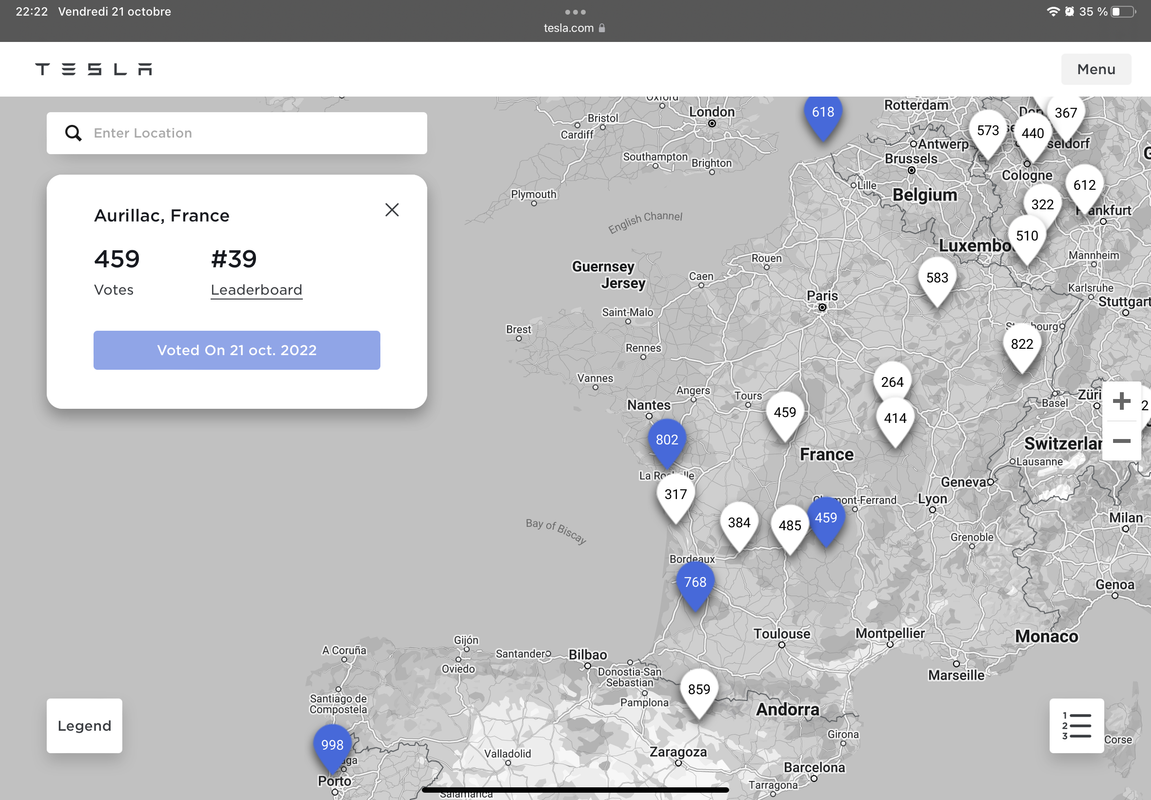The height and width of the screenshot is (800, 1151).
Task: Tap the battery status icon
Action: click(1123, 12)
